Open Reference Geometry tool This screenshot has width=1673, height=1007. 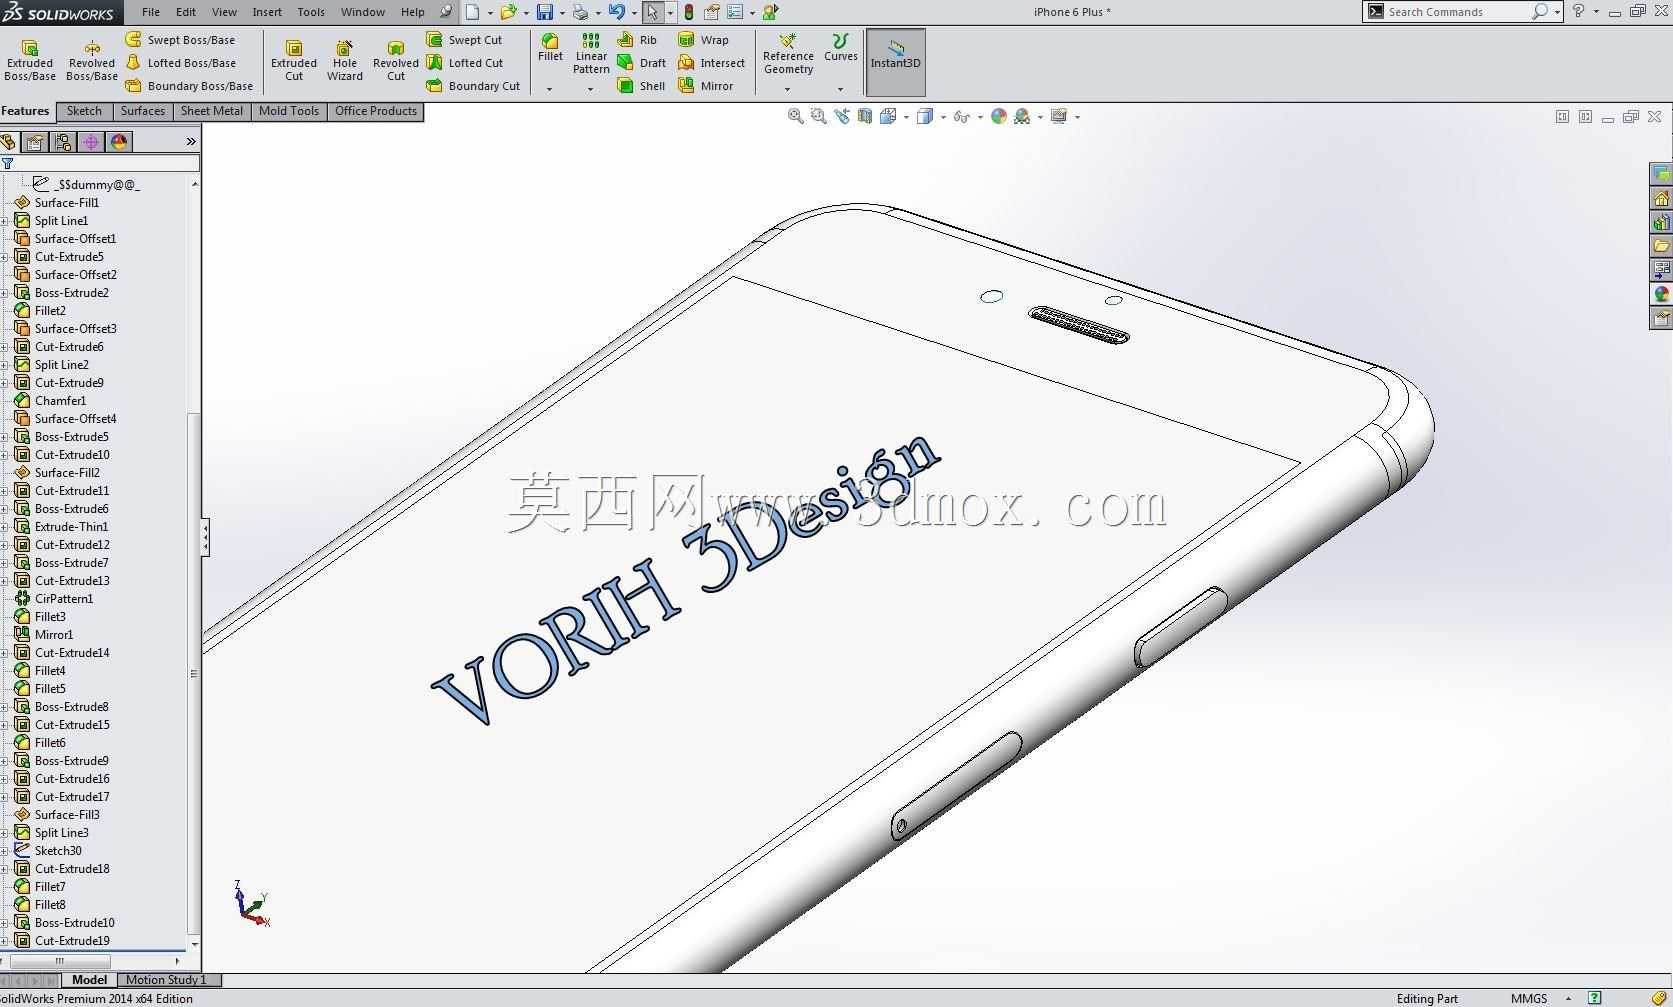click(788, 54)
